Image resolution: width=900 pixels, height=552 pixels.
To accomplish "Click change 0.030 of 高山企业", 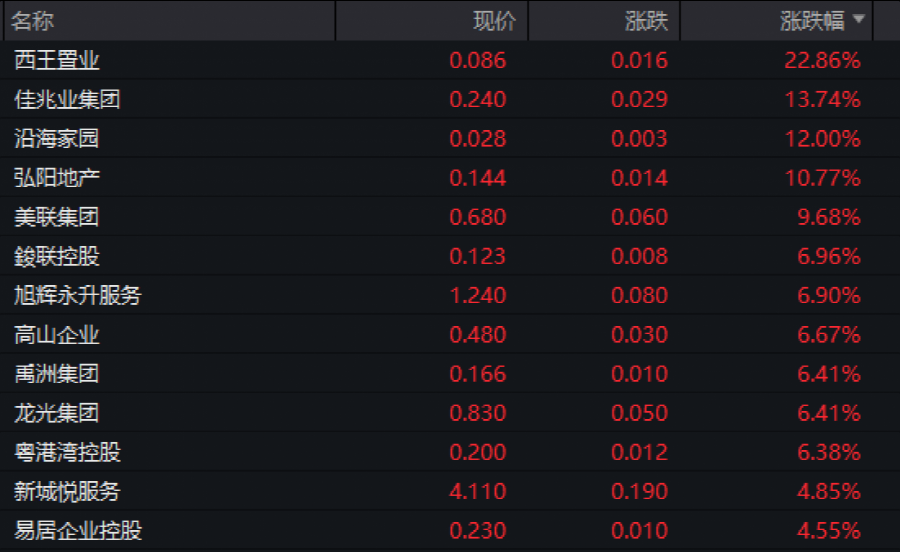I will (639, 335).
